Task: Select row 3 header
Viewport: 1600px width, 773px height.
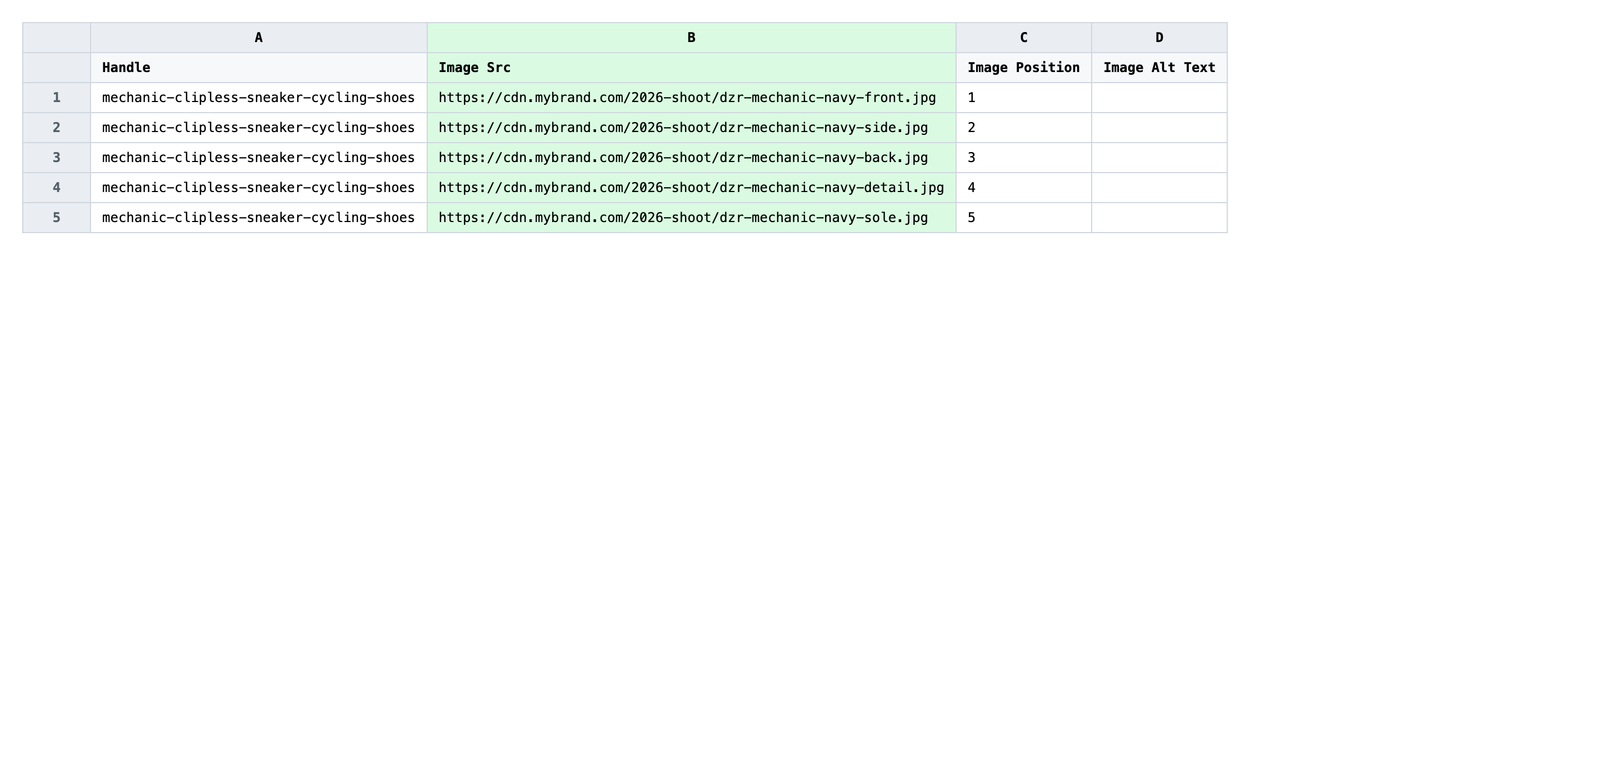Action: click(x=57, y=158)
